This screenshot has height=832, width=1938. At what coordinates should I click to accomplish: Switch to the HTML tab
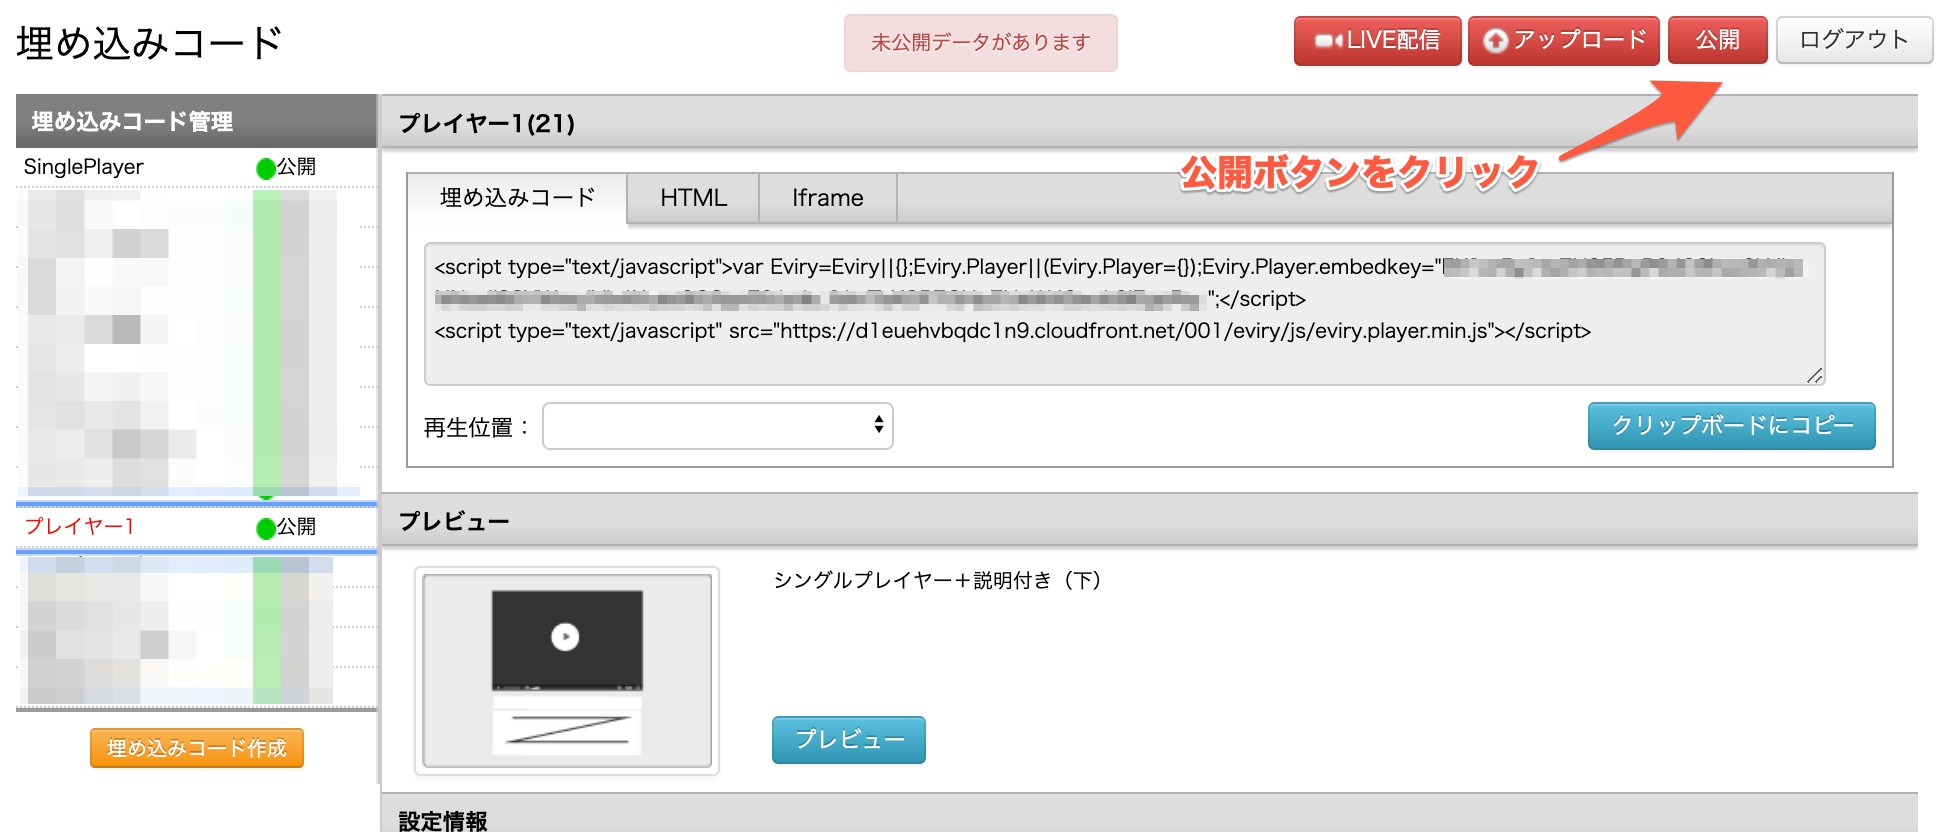tap(693, 198)
